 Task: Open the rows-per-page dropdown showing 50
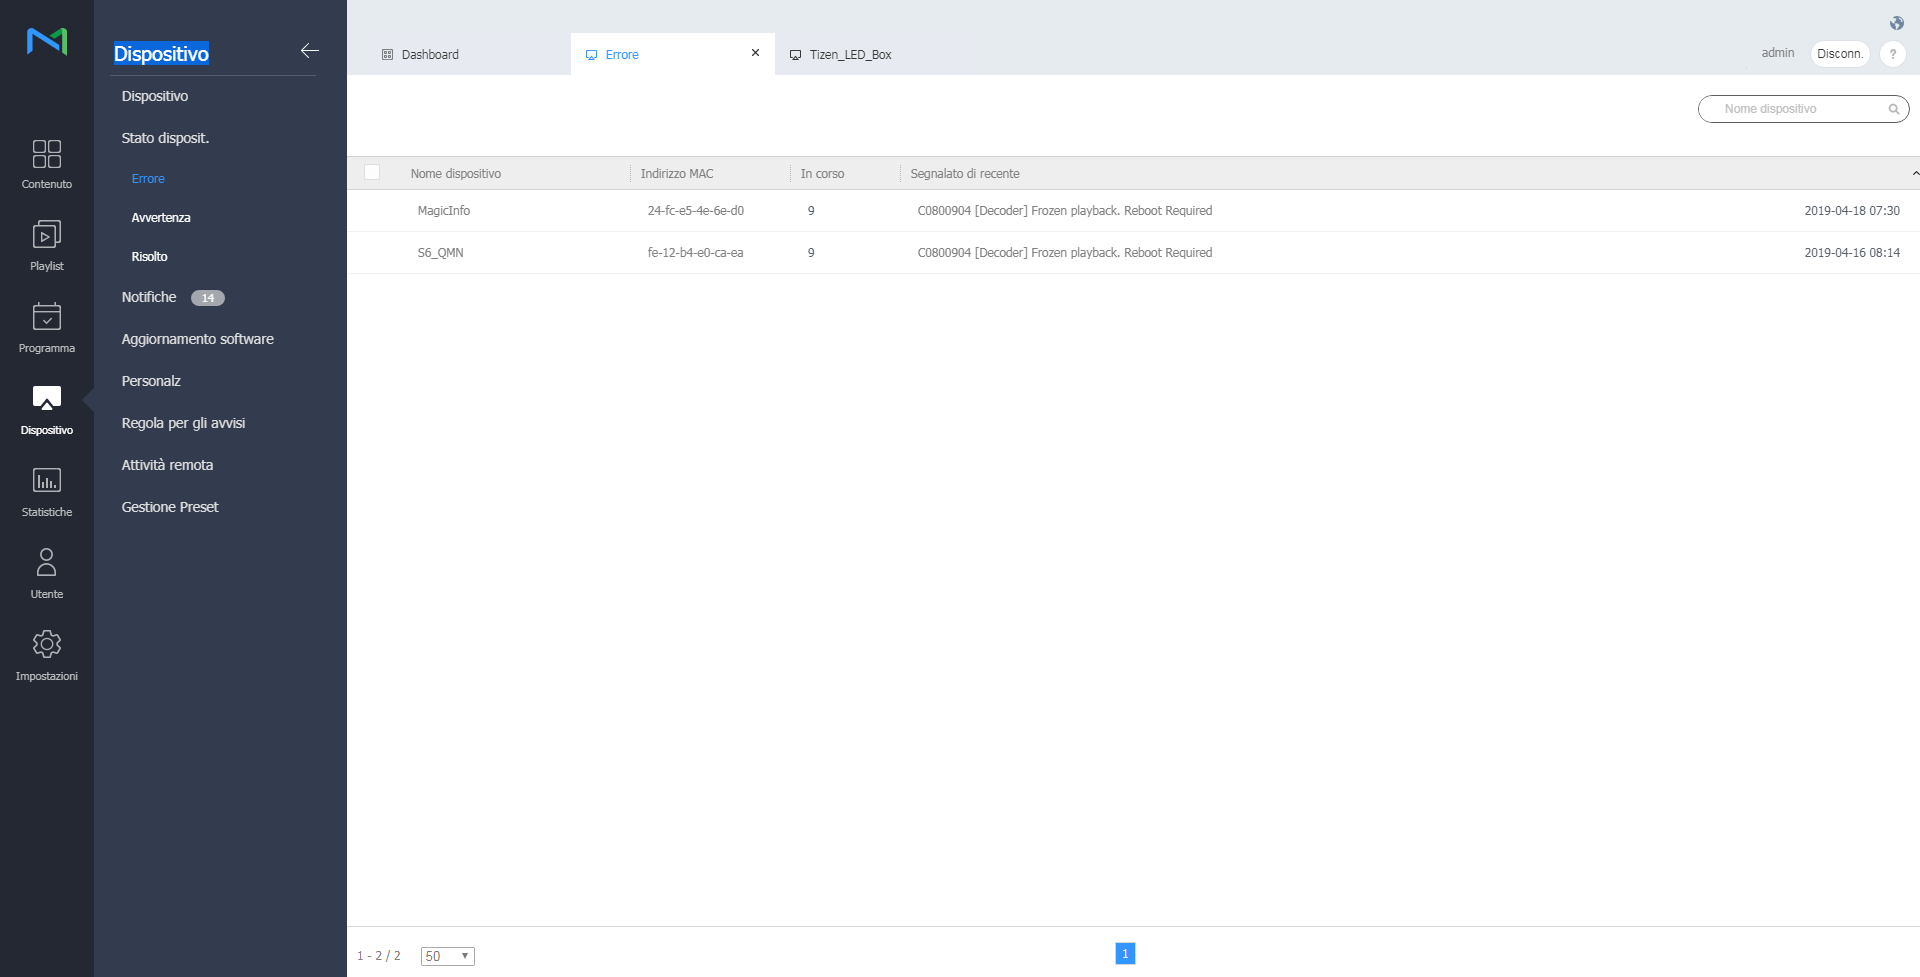pos(447,956)
